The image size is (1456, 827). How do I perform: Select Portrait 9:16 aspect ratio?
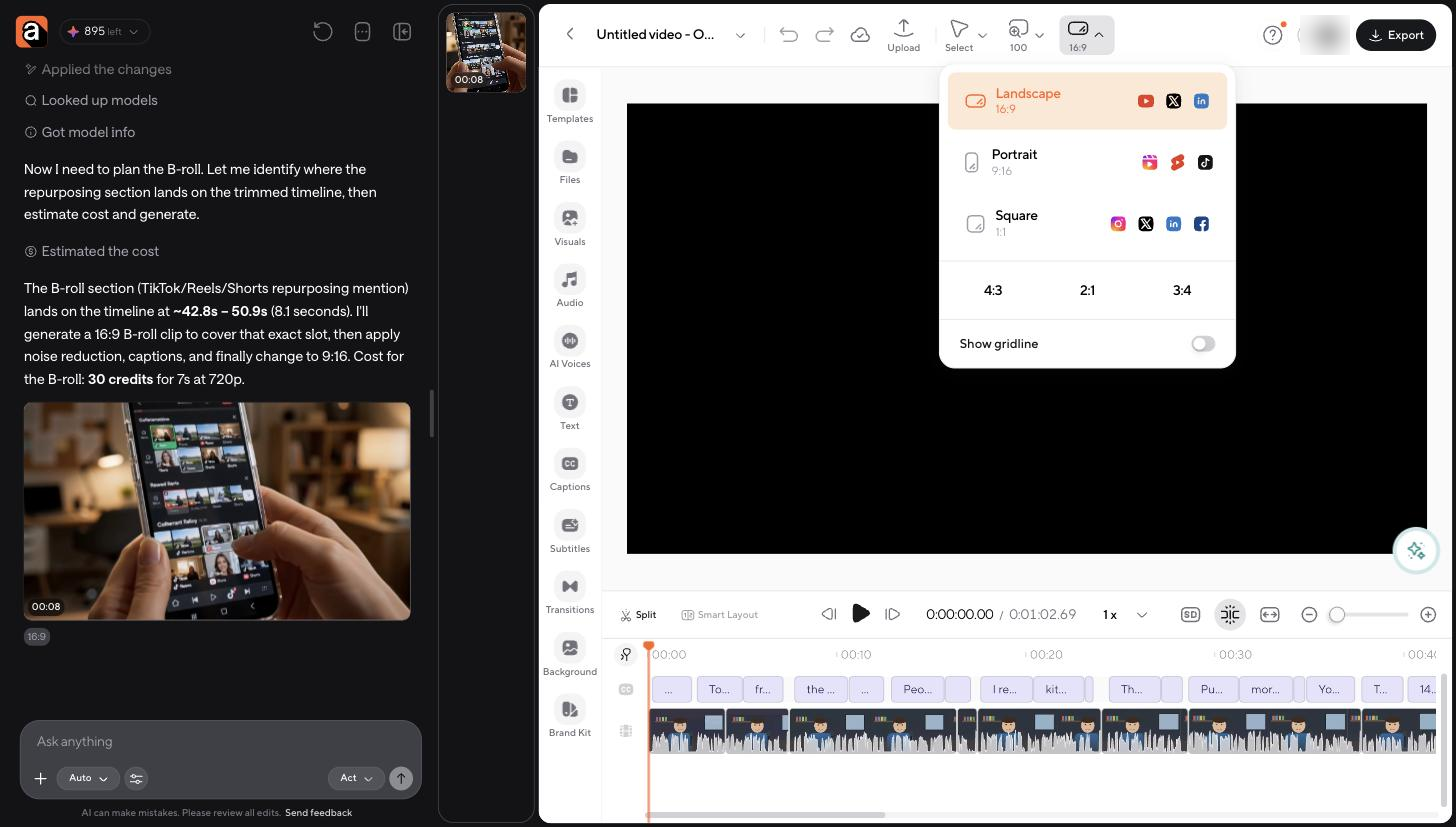[x=1087, y=162]
